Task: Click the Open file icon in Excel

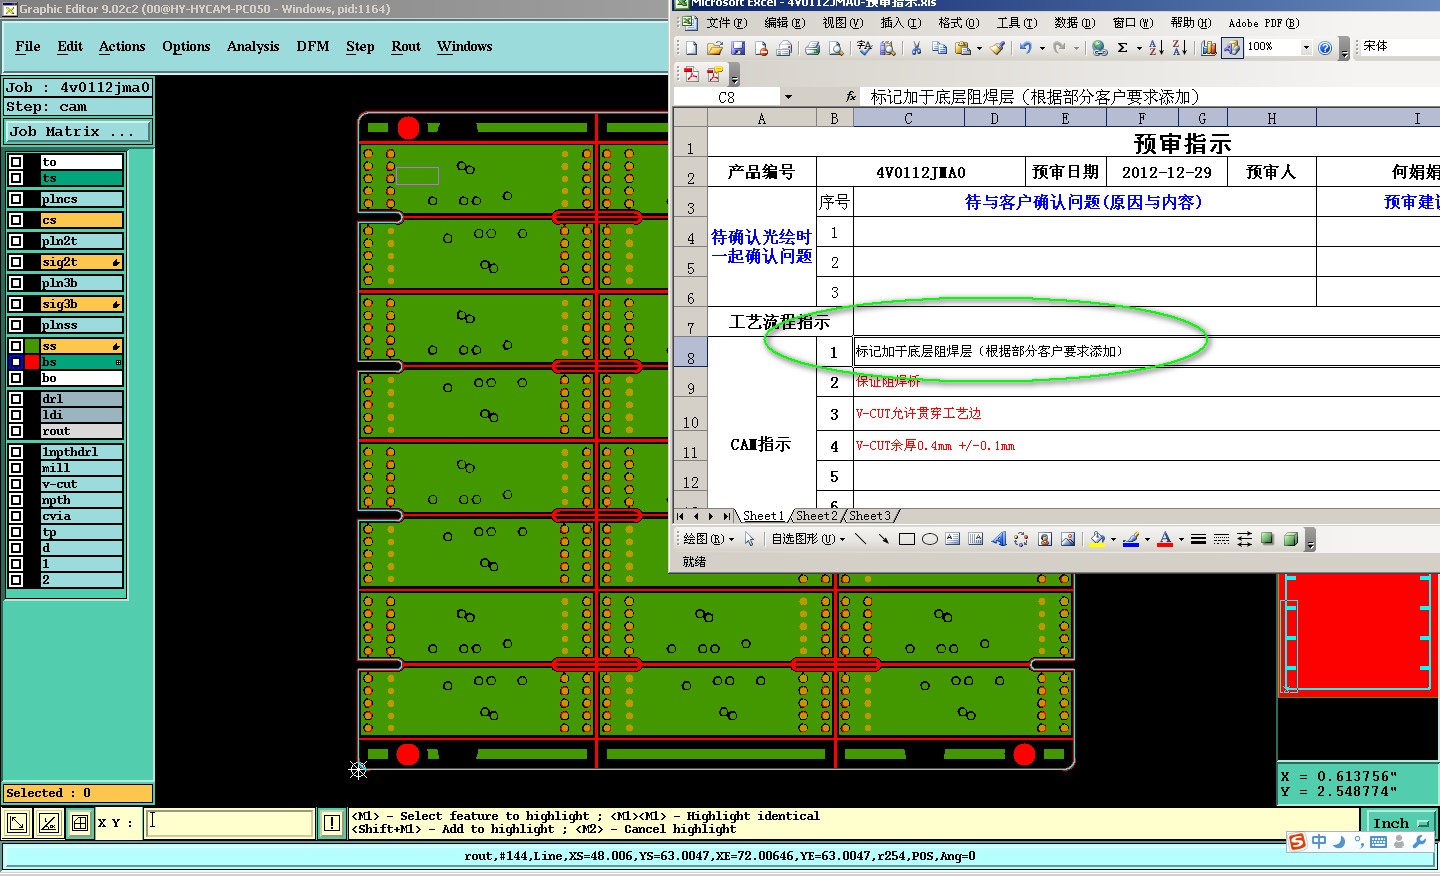Action: point(714,47)
